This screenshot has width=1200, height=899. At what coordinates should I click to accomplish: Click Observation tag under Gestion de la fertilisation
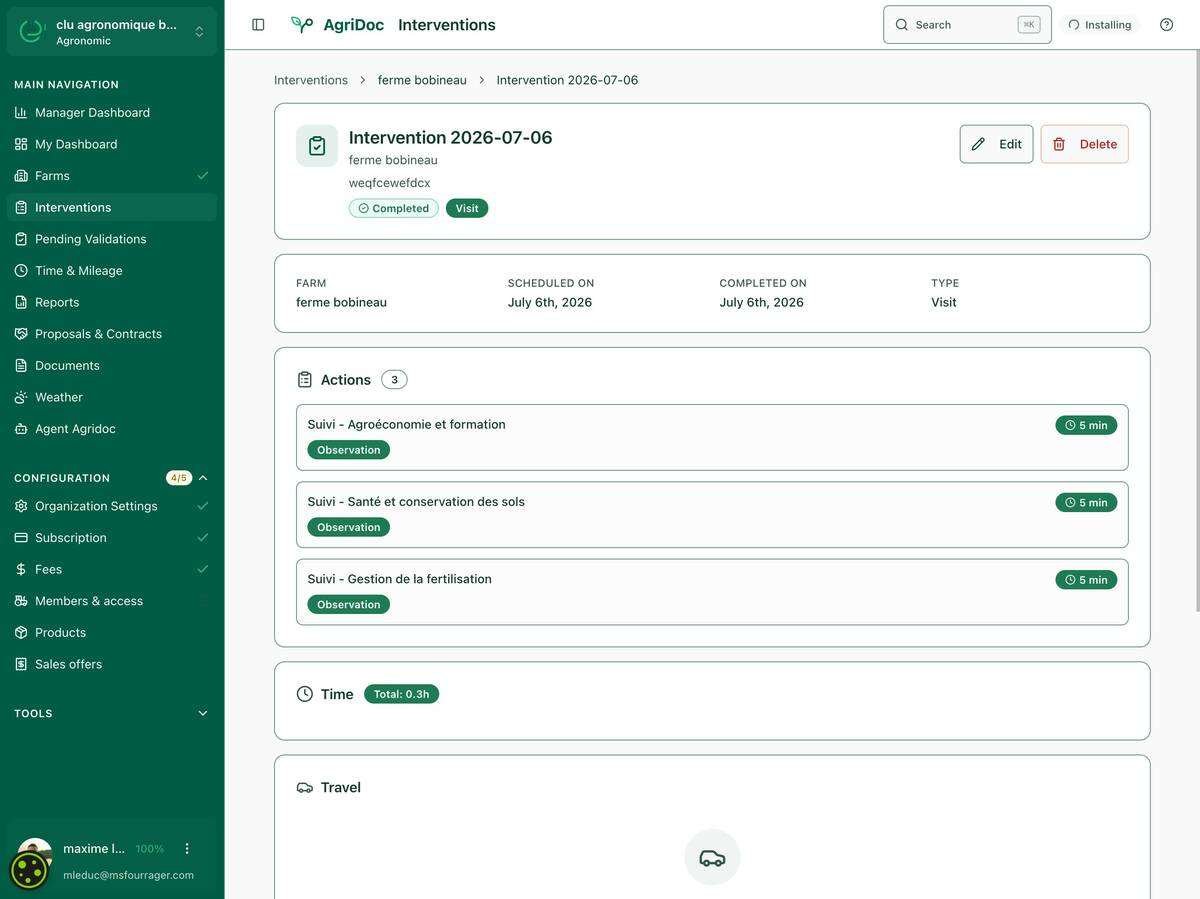pyautogui.click(x=348, y=604)
